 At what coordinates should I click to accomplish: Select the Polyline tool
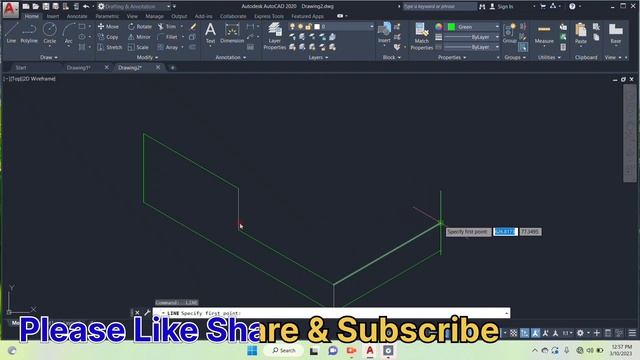[29, 33]
